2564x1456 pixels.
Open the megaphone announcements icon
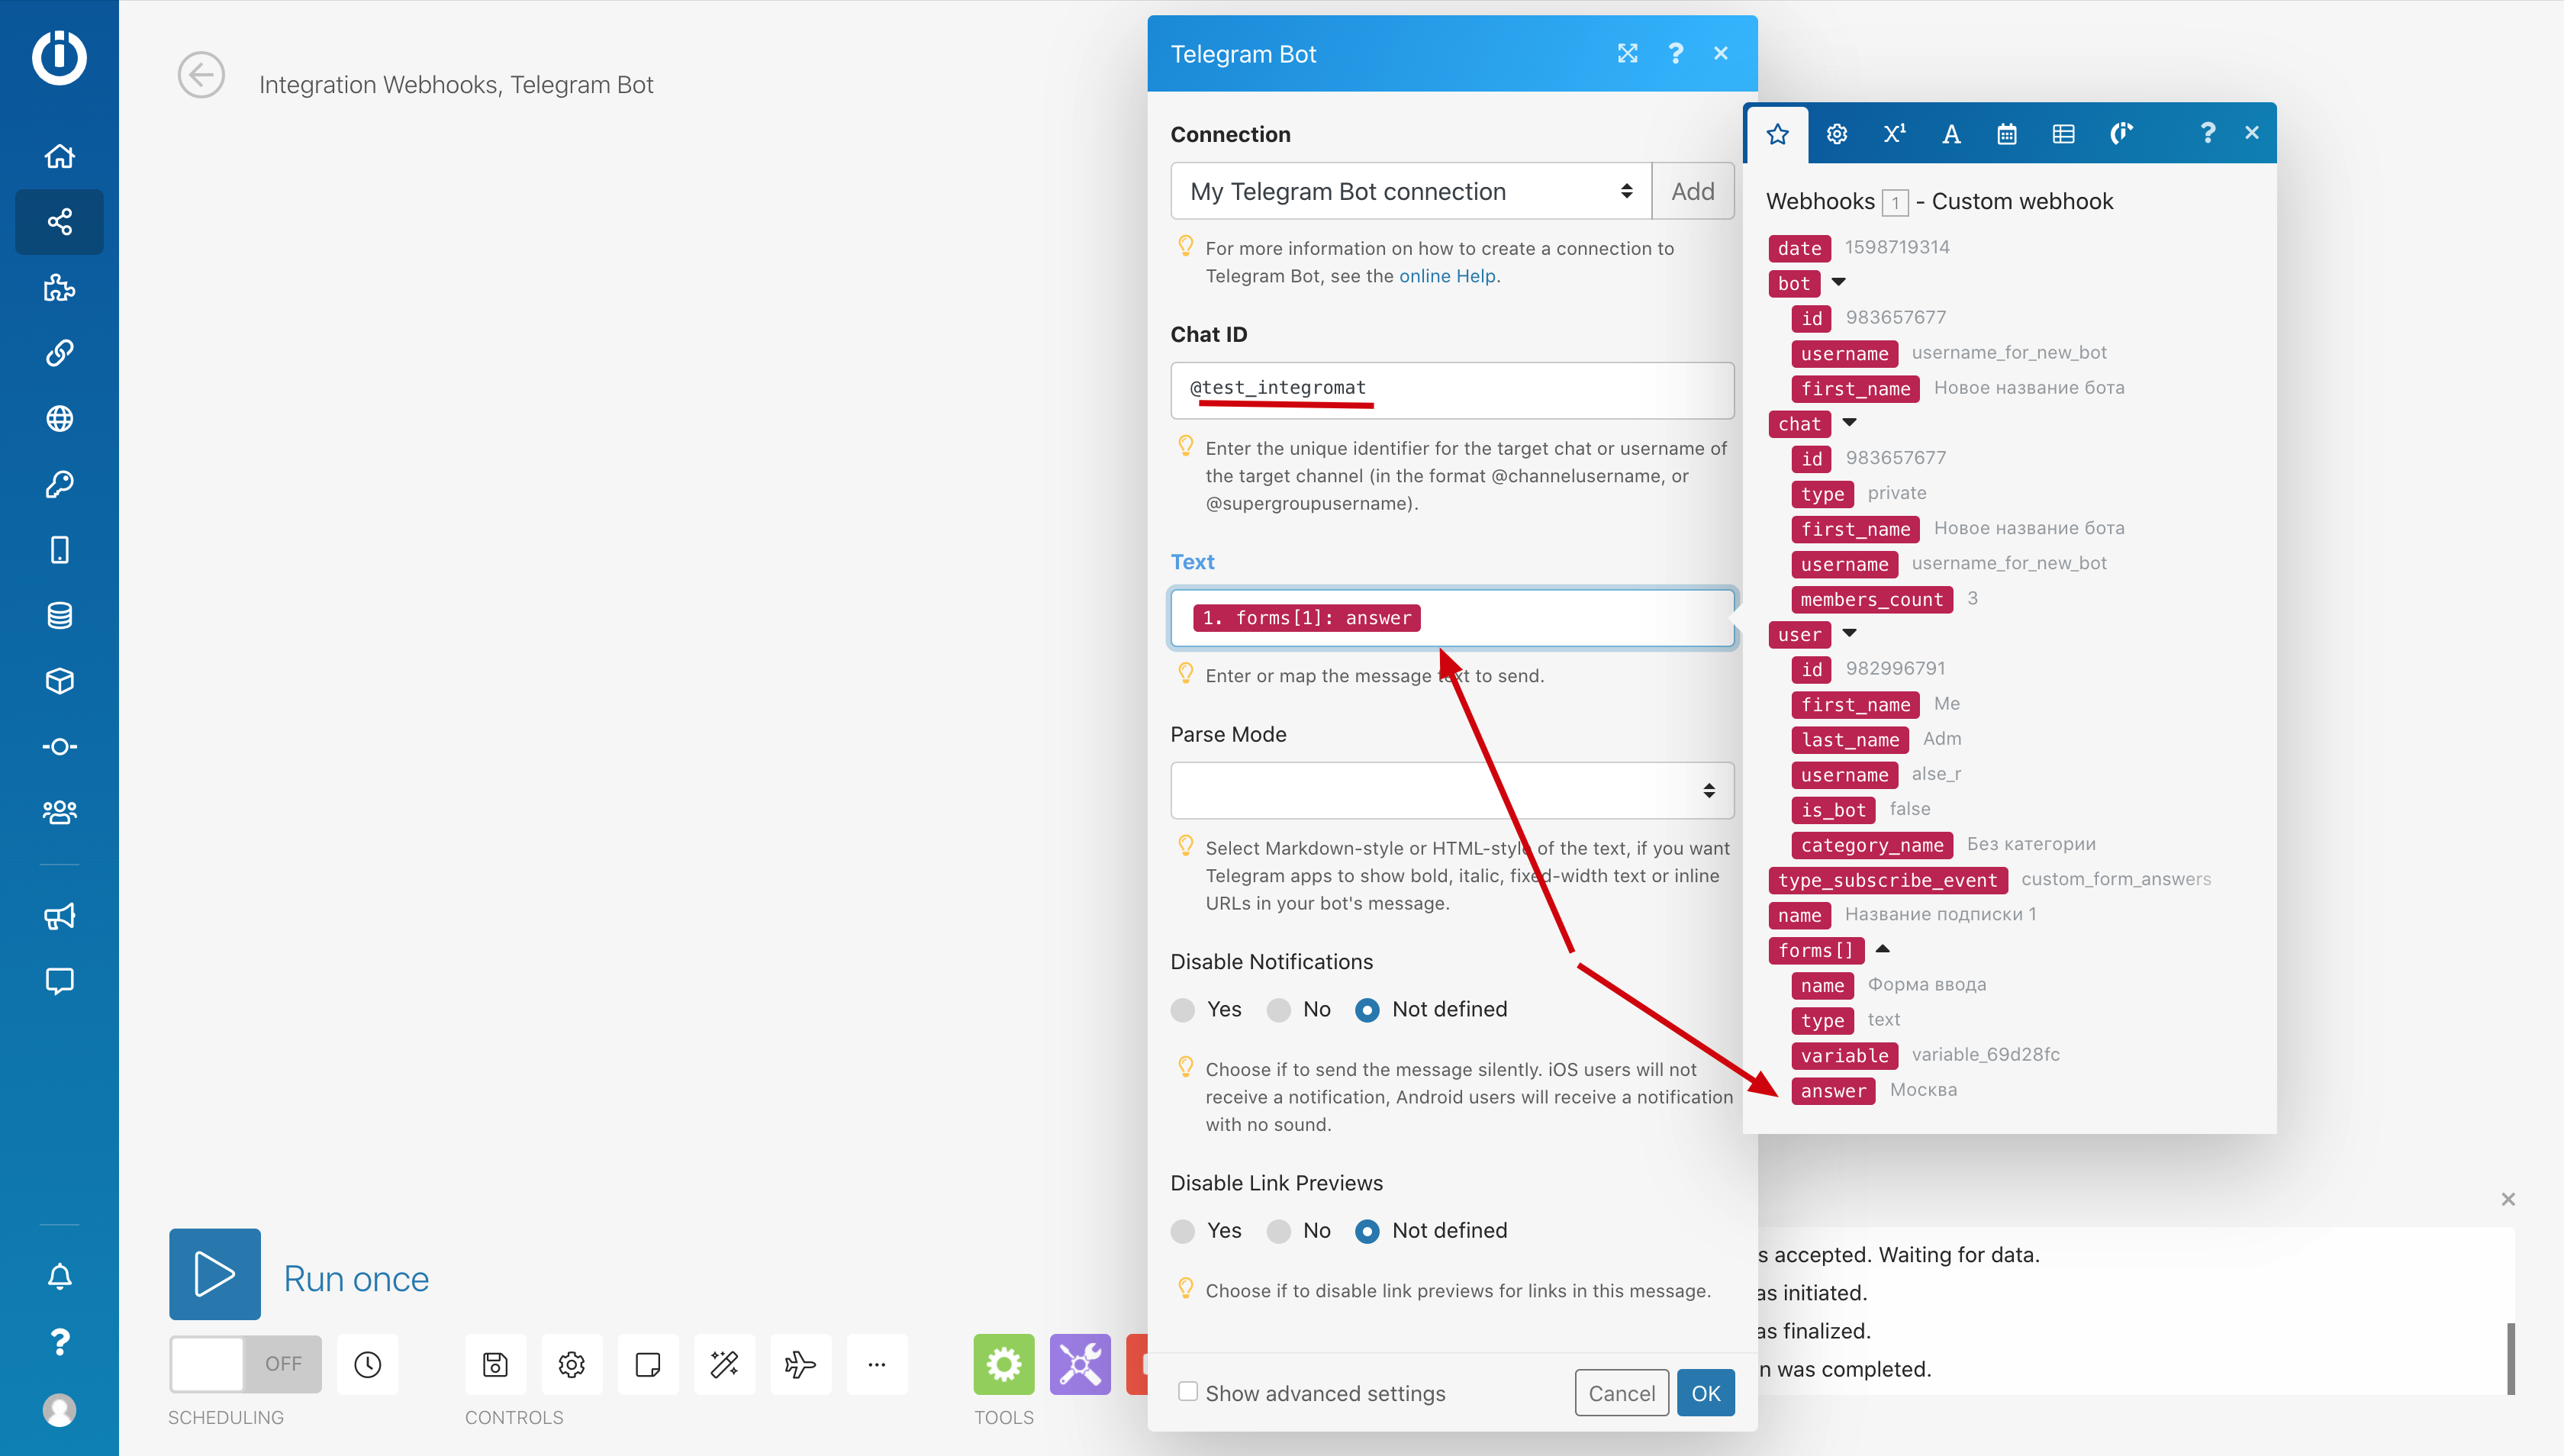[x=60, y=916]
